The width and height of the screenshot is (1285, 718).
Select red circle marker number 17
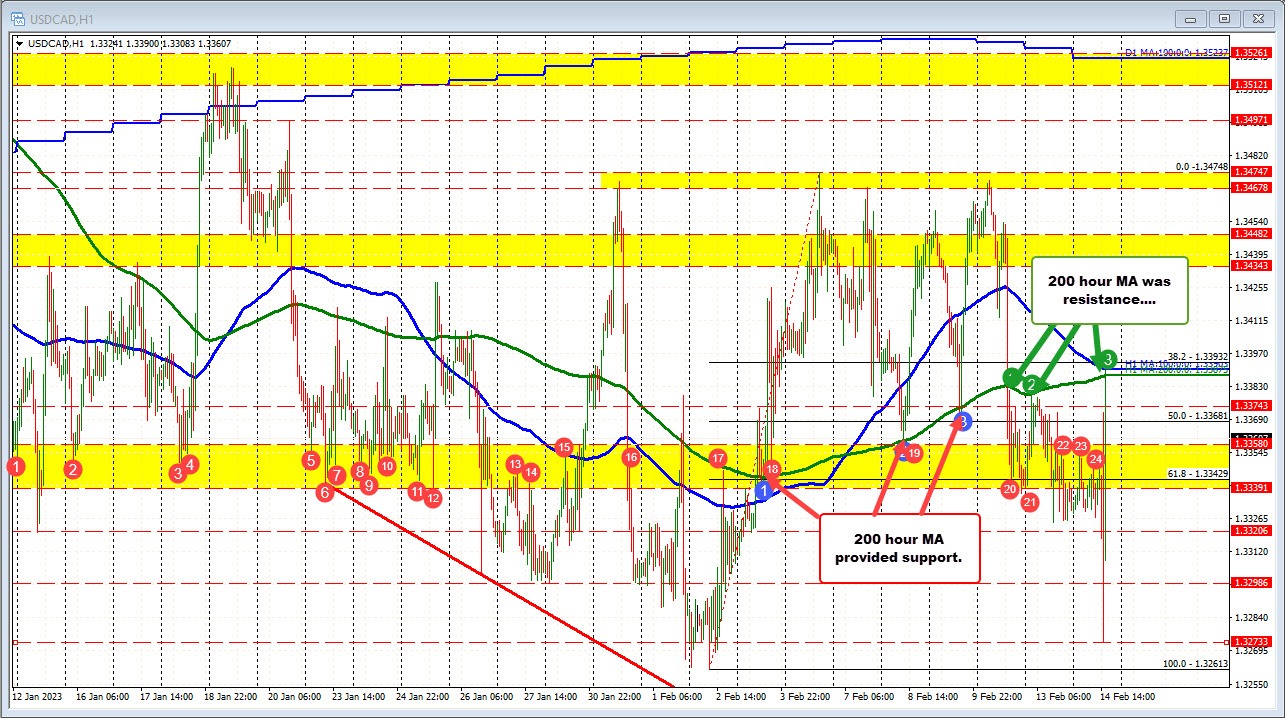[717, 458]
